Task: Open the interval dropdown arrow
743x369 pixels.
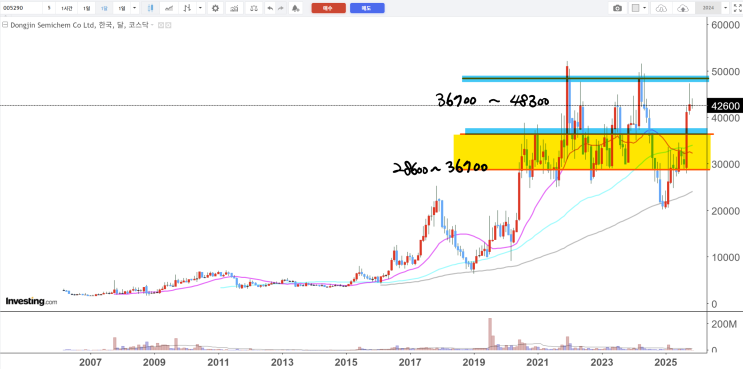Action: point(134,8)
